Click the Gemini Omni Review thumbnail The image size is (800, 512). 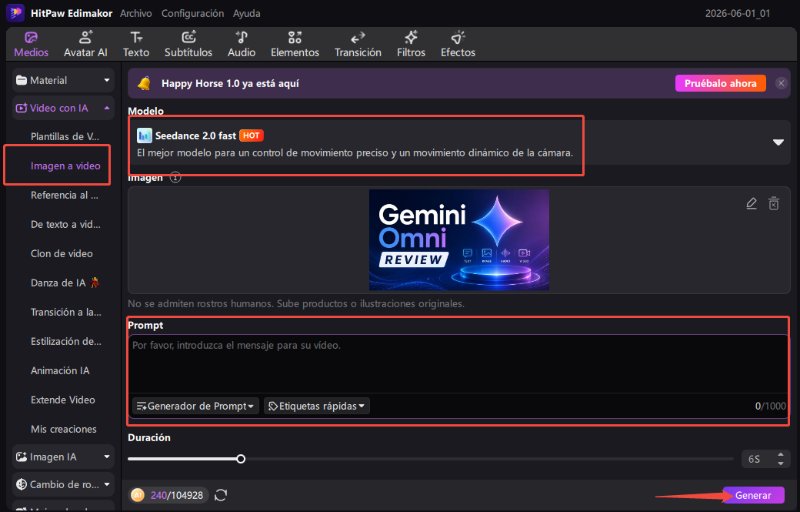coord(459,240)
